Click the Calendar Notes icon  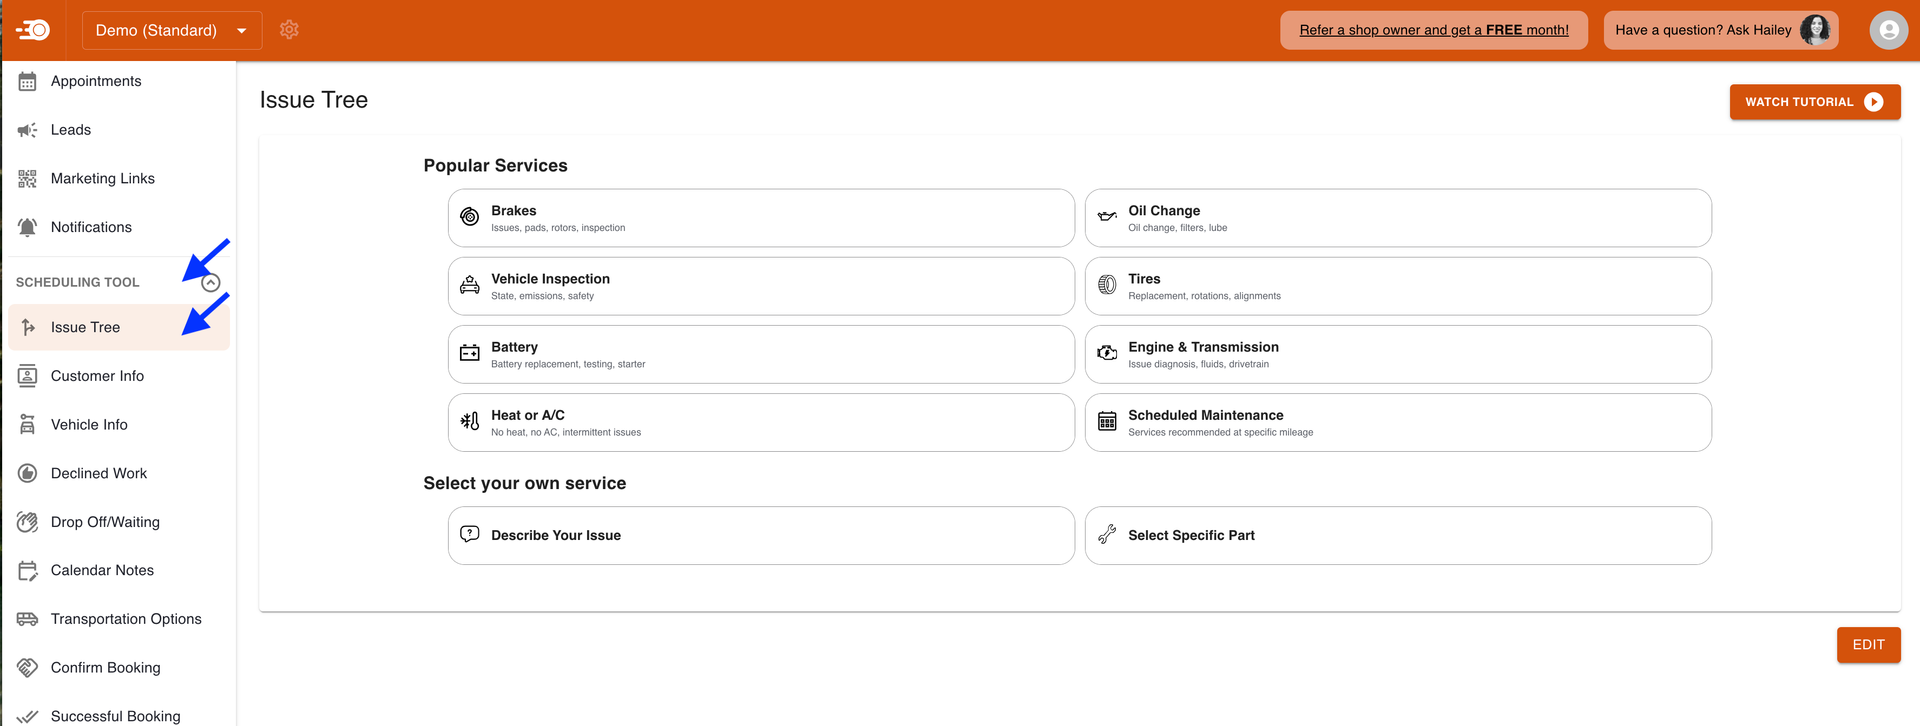27,571
